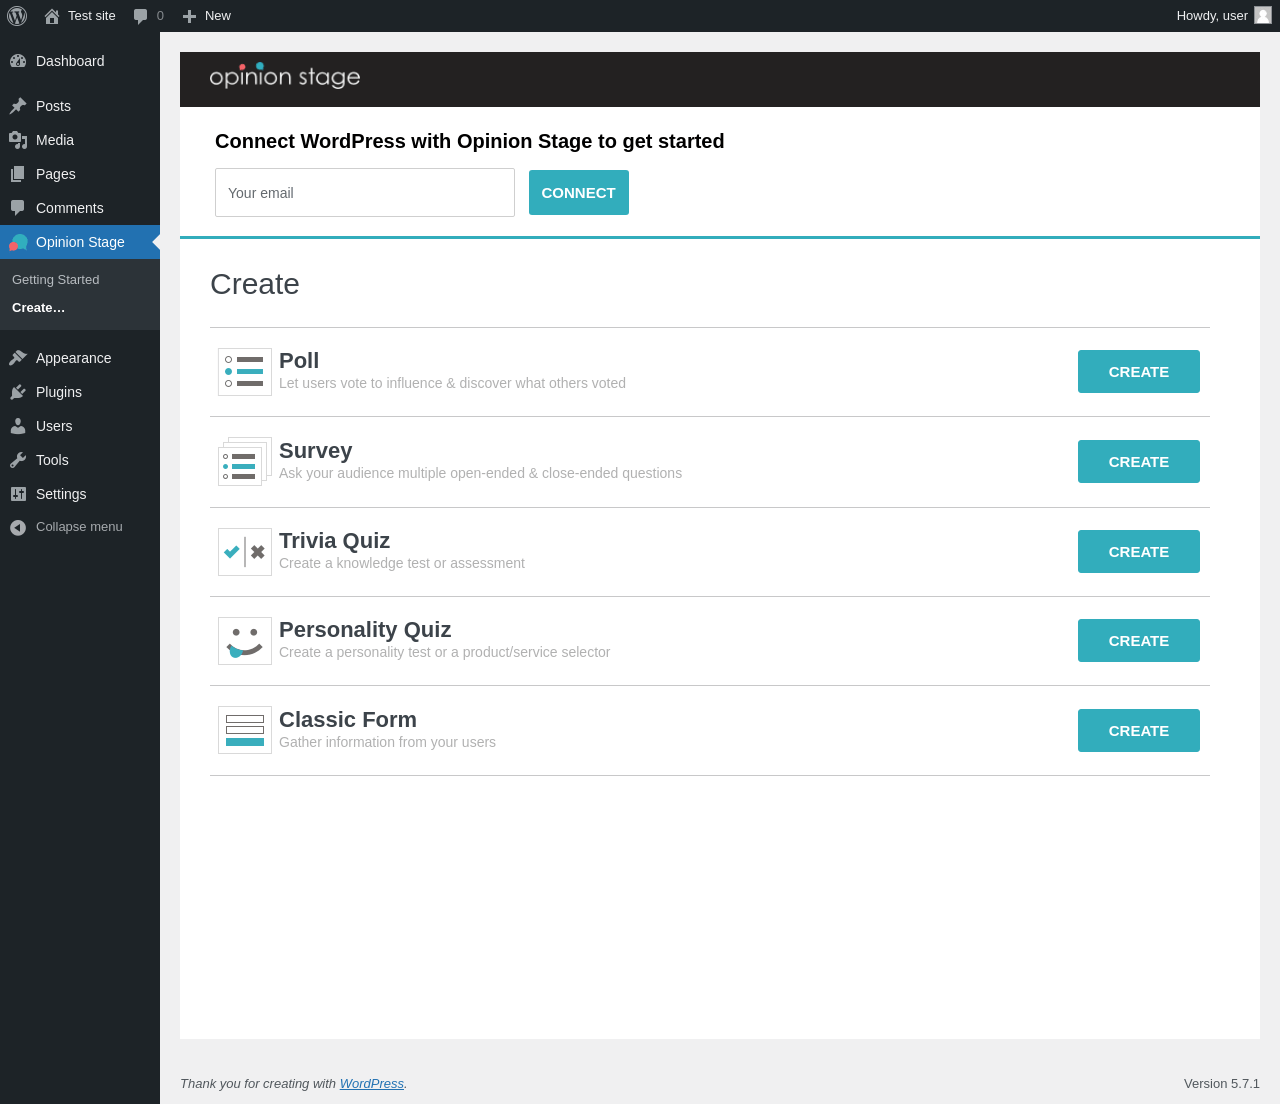Screen dimensions: 1280x1104
Task: Click 'Gather information from your users' text
Action: (388, 742)
